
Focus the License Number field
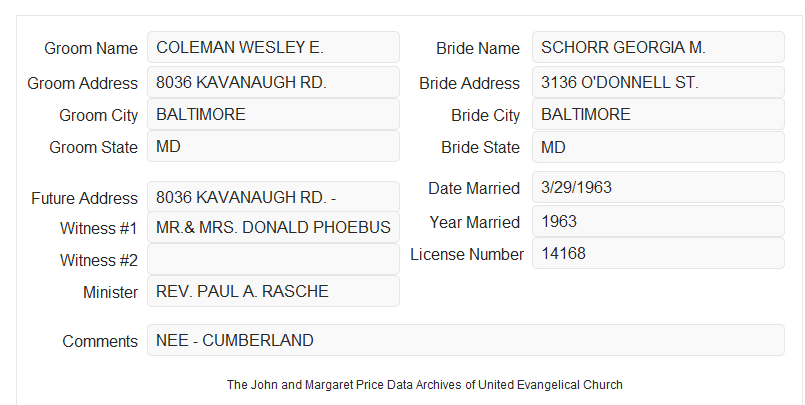658,253
